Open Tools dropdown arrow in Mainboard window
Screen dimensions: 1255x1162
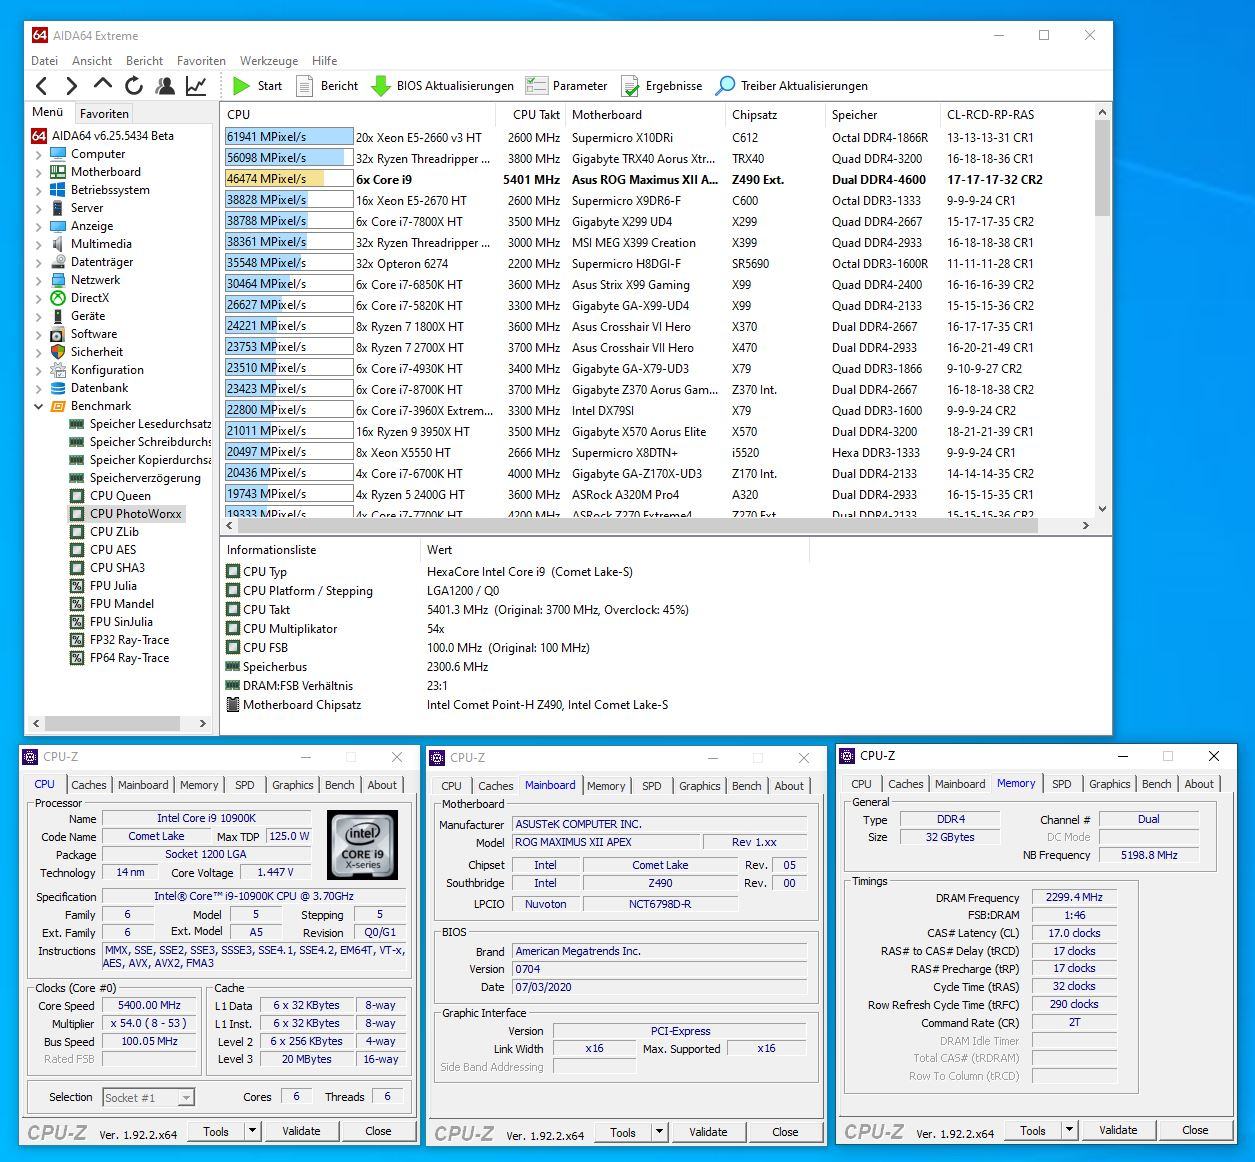tap(659, 1132)
